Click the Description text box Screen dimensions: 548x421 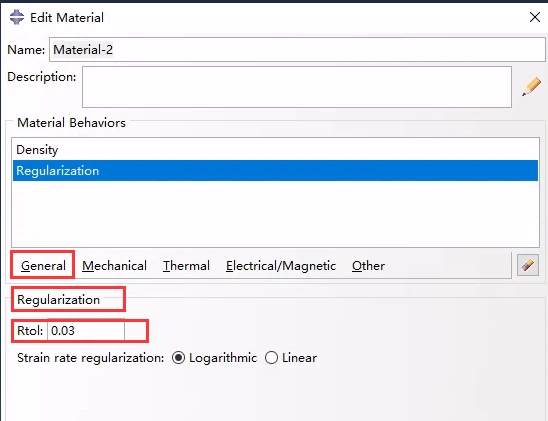297,87
